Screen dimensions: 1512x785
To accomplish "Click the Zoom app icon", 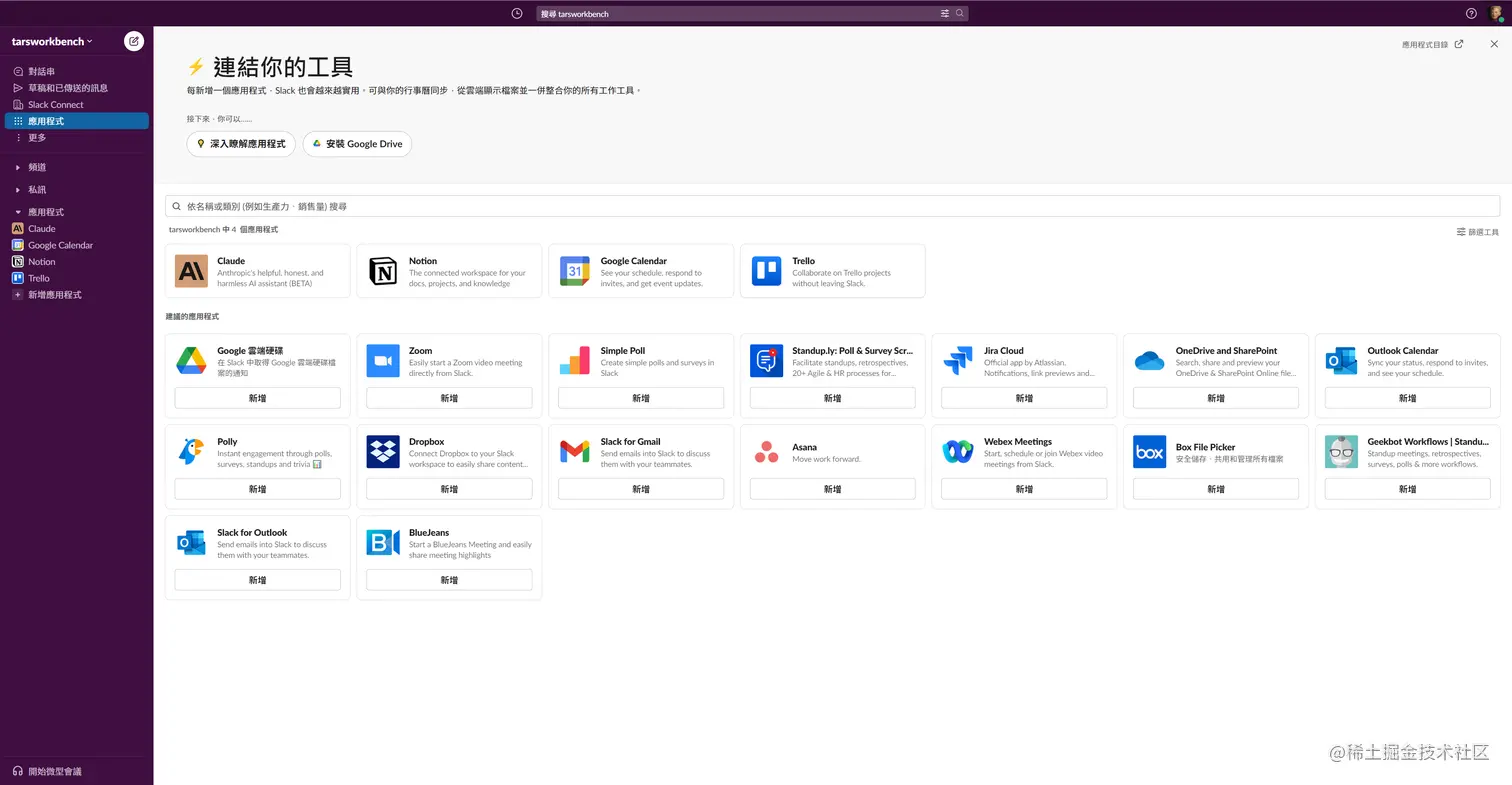I will [383, 361].
